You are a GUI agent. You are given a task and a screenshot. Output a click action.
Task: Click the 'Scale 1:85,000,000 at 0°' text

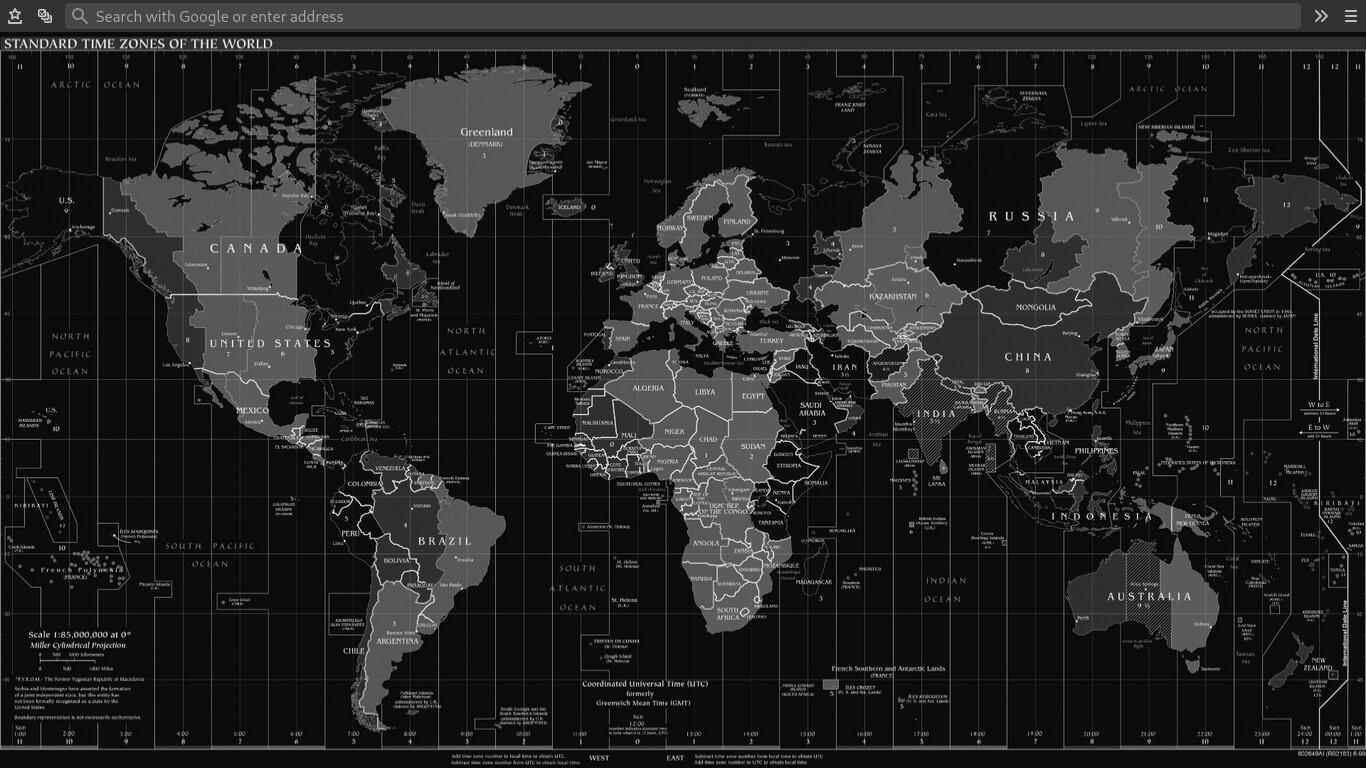coord(80,634)
